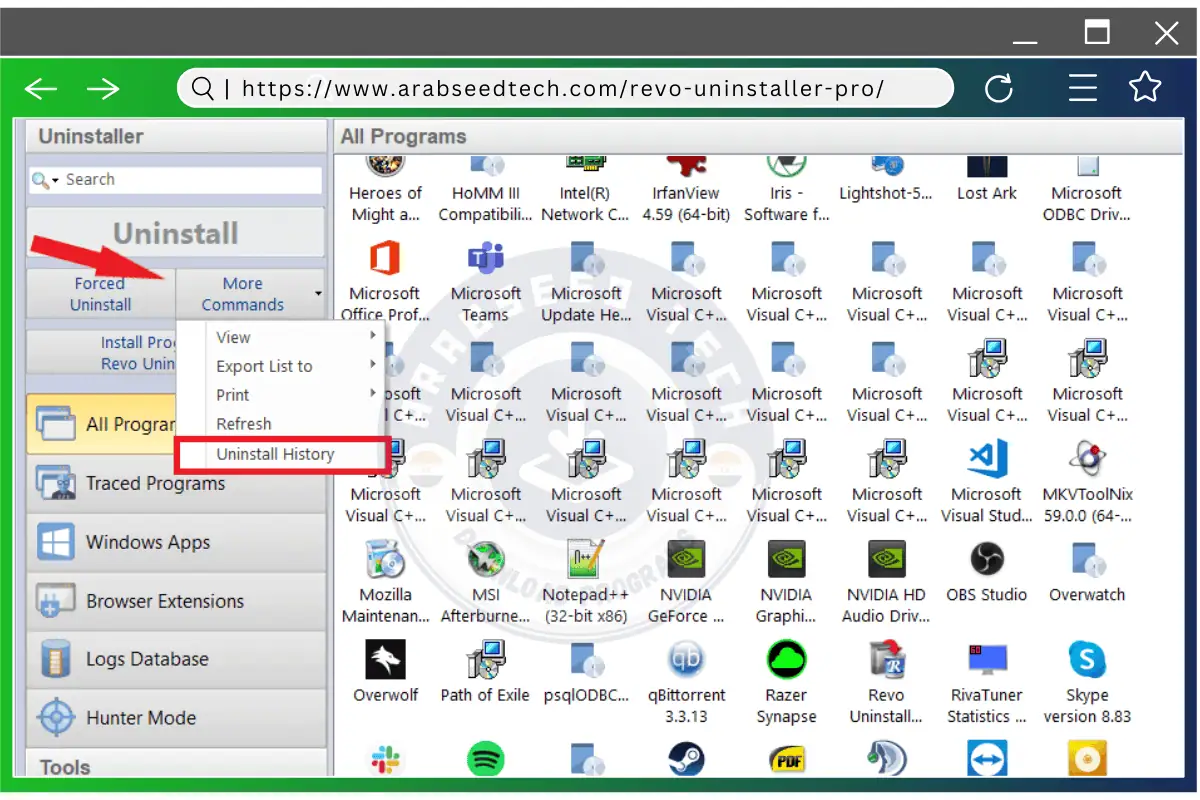Click the Search field in the Uninstaller panel
The width and height of the screenshot is (1200, 800).
[x=175, y=179]
